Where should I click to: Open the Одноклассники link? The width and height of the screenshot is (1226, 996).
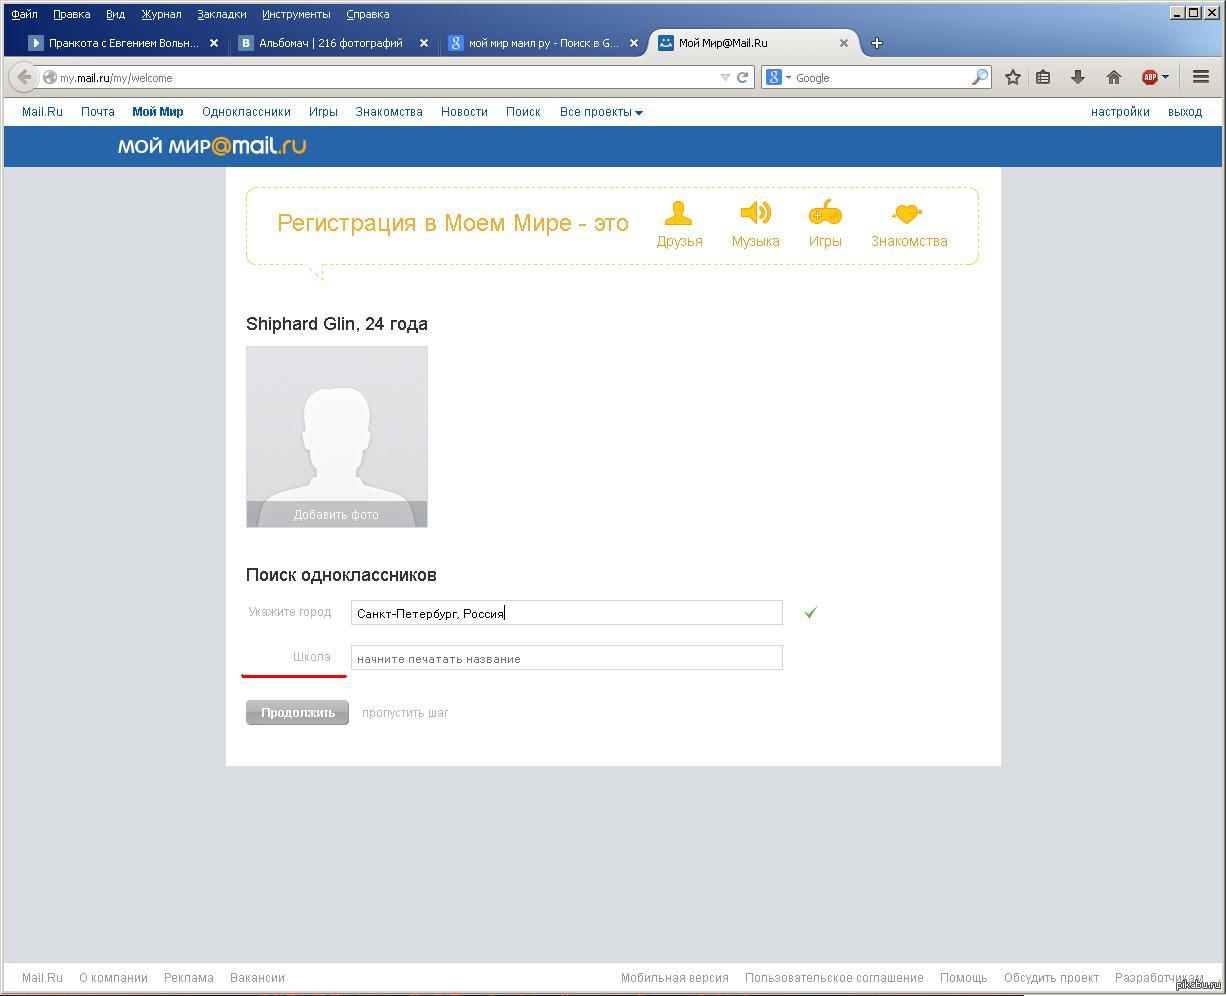pos(246,112)
